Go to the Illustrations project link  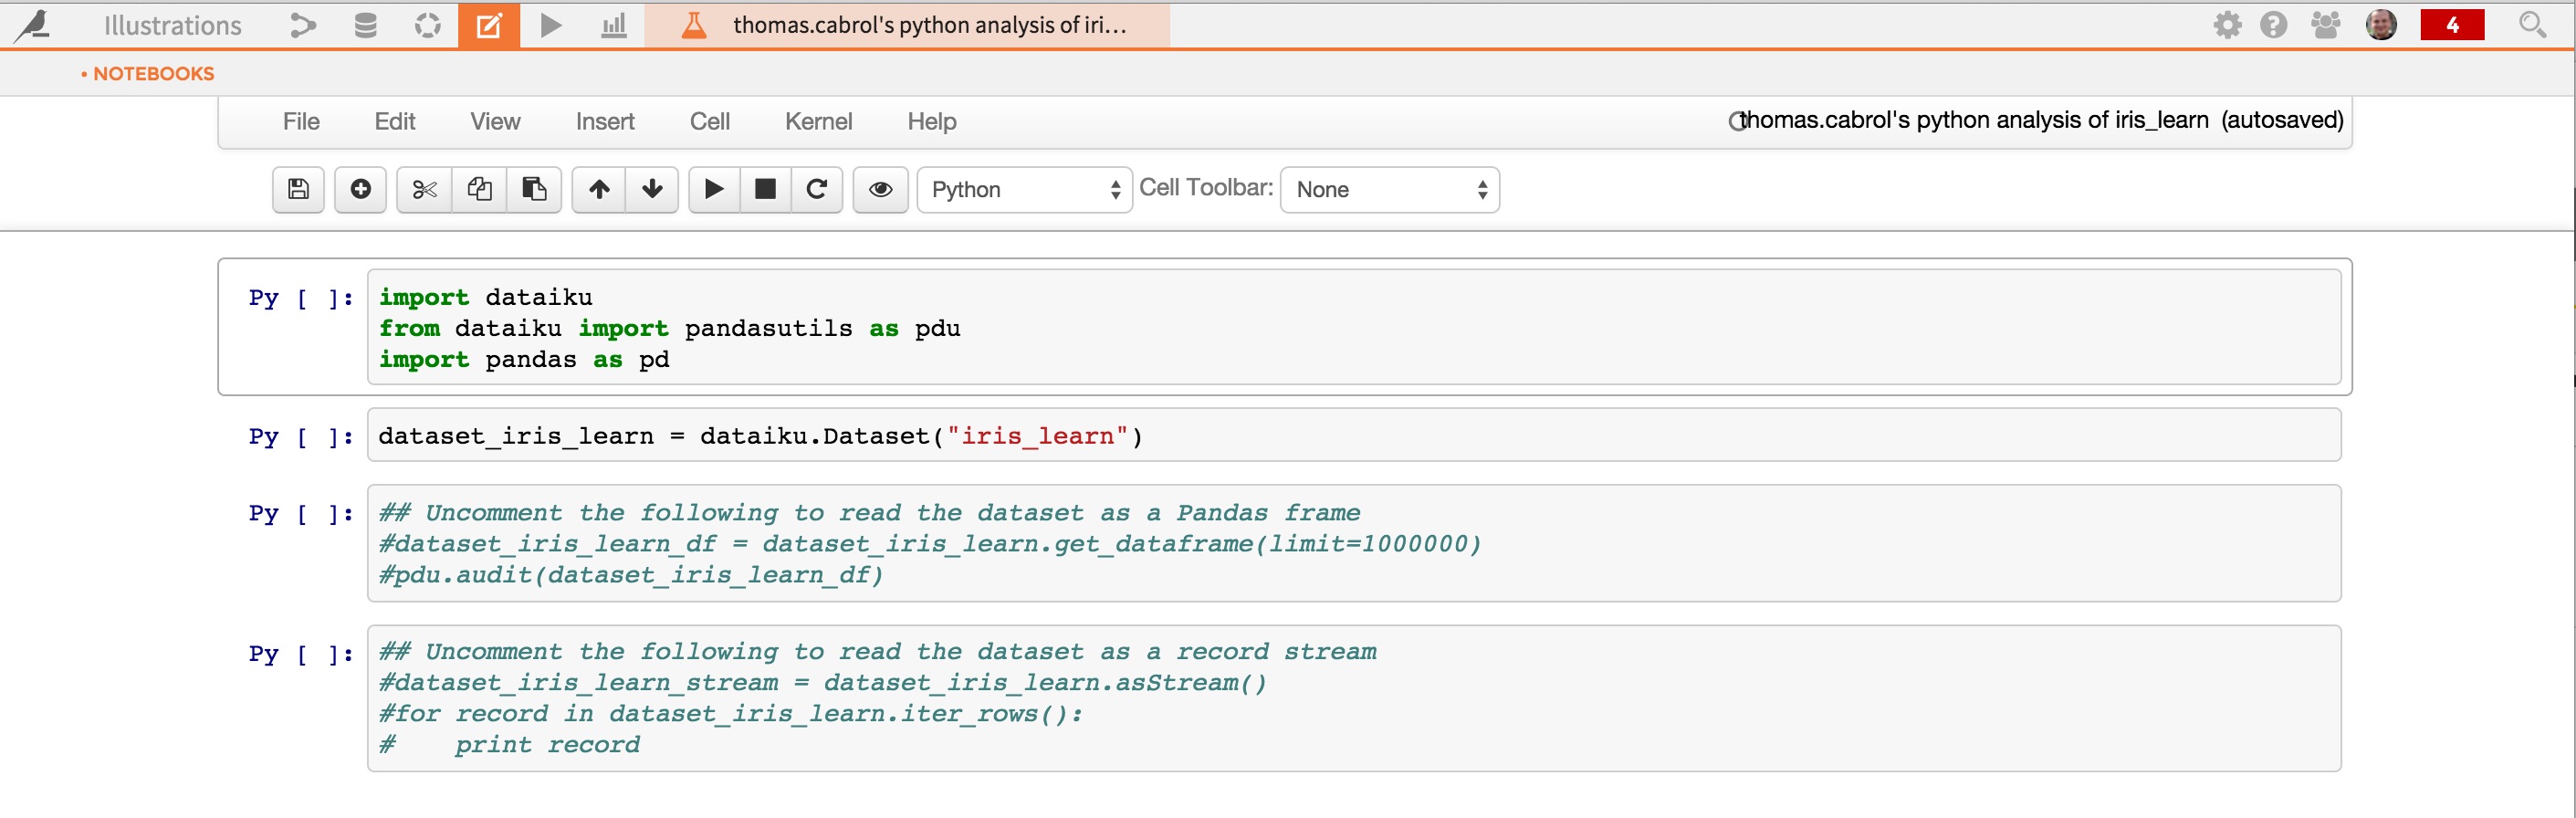(173, 25)
